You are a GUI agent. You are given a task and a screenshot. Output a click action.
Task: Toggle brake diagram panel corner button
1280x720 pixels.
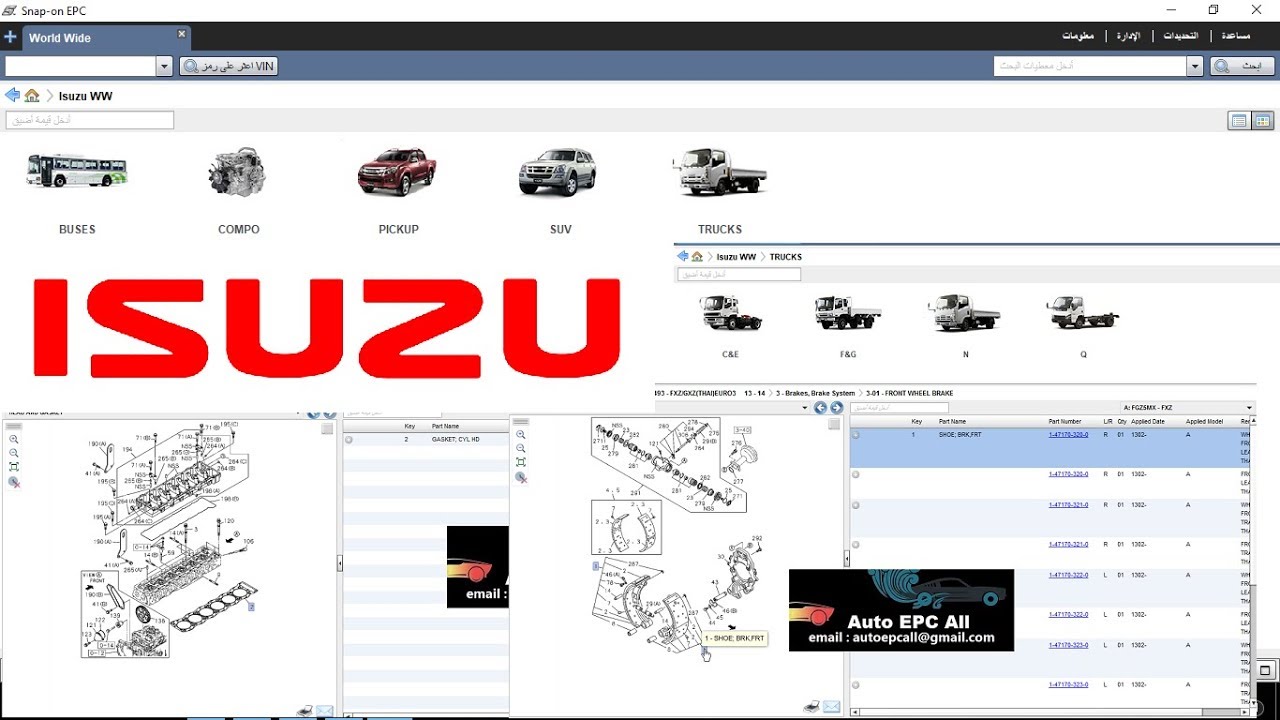[x=834, y=425]
